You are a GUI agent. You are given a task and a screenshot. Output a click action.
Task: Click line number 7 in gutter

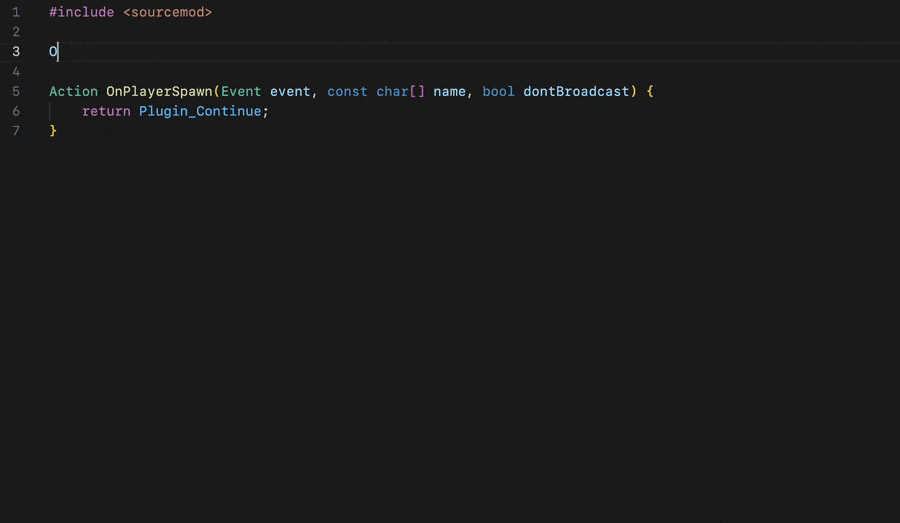(16, 131)
